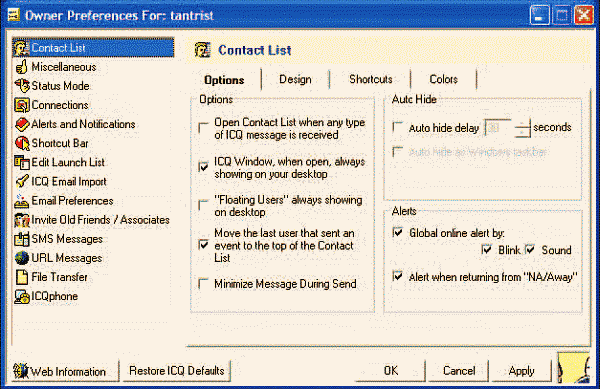Viewport: 600px width, 389px height.
Task: Open the SMS Messages category
Action: tap(67, 239)
